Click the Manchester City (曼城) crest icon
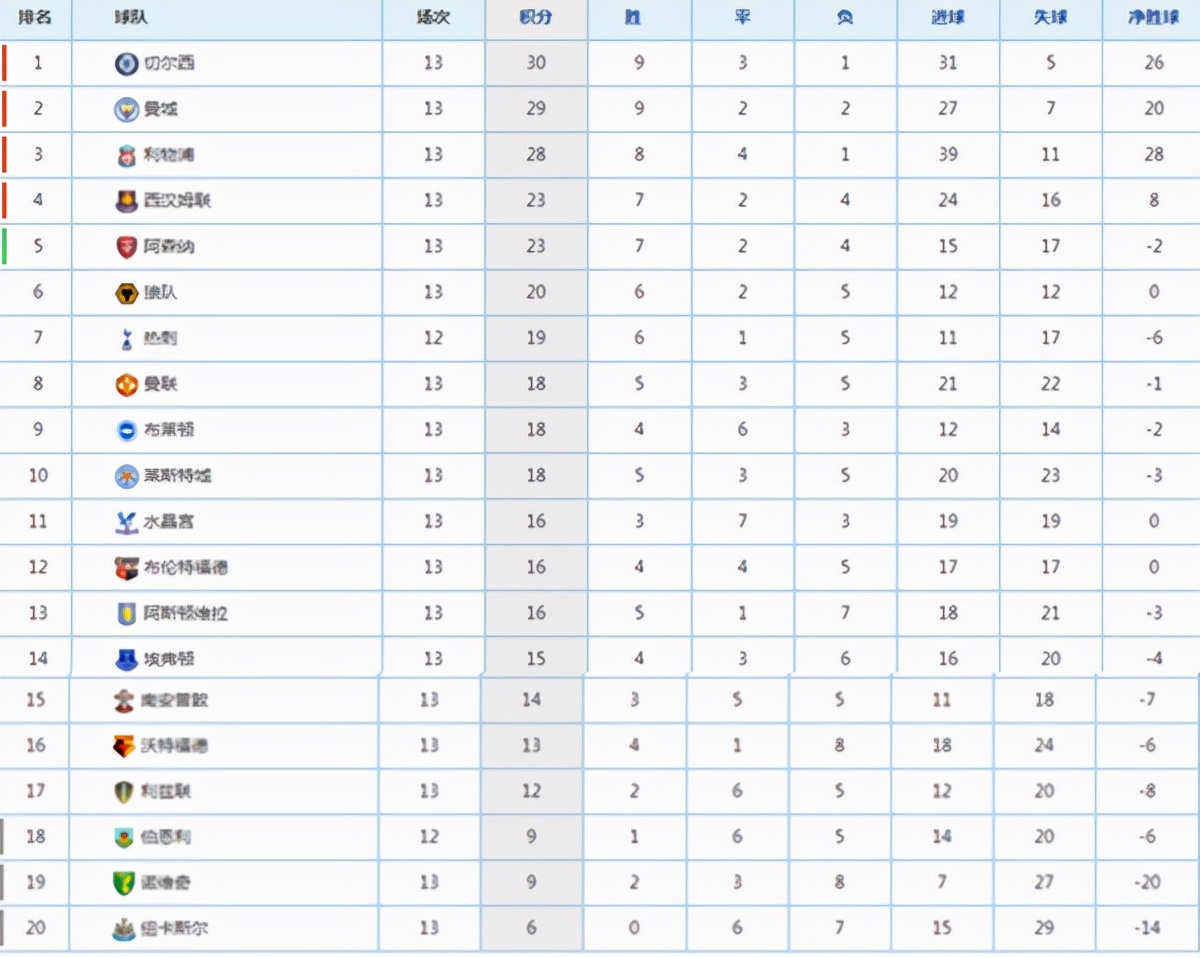 coord(126,109)
